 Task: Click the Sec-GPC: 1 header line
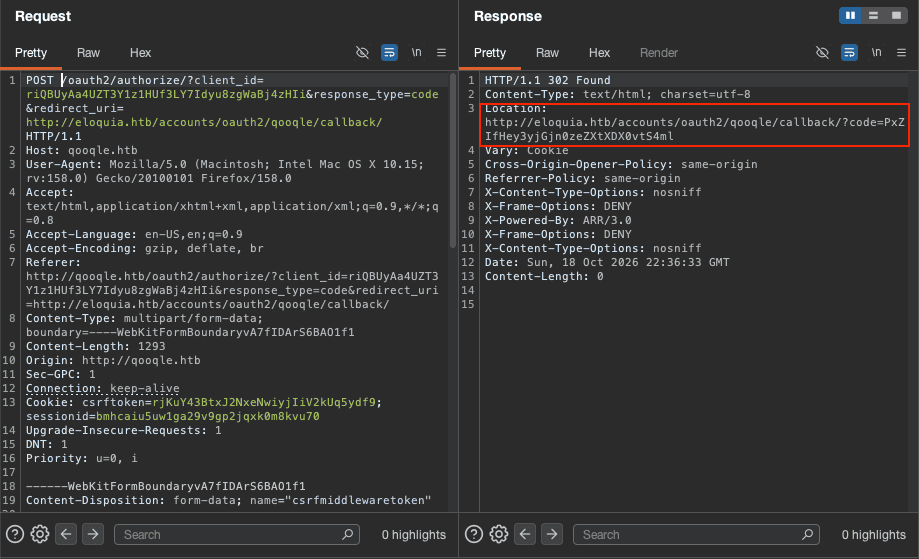click(60, 374)
